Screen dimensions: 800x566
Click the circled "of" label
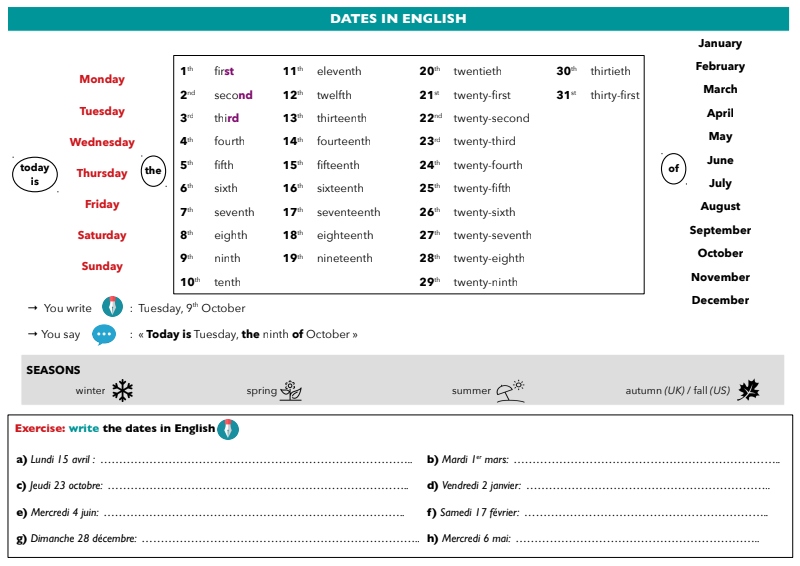674,168
